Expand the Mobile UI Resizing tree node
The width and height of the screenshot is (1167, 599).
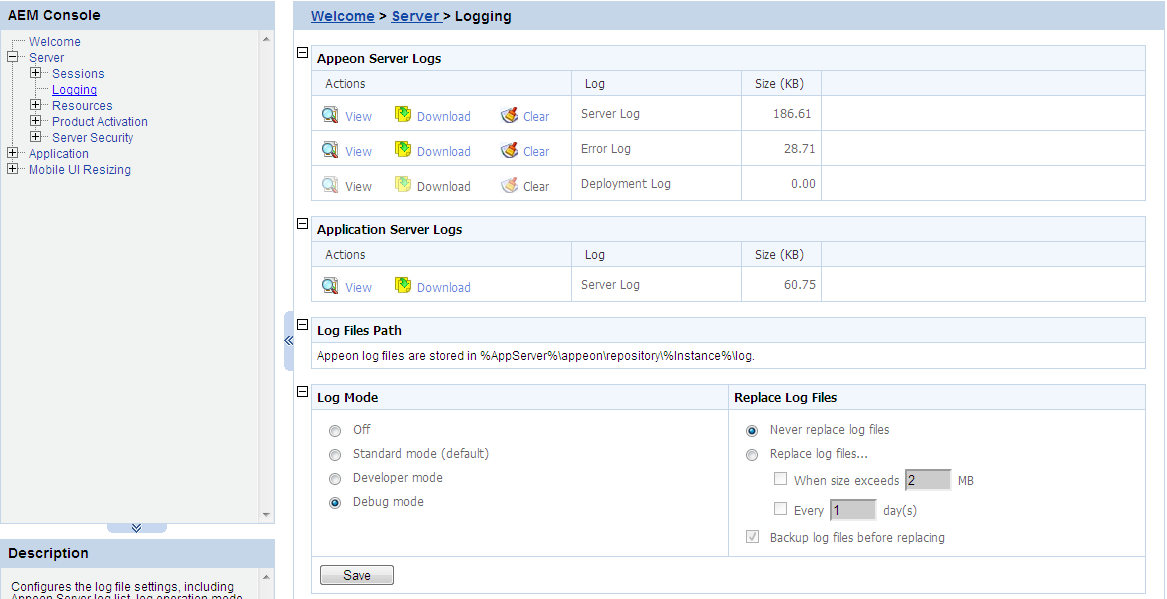point(12,169)
